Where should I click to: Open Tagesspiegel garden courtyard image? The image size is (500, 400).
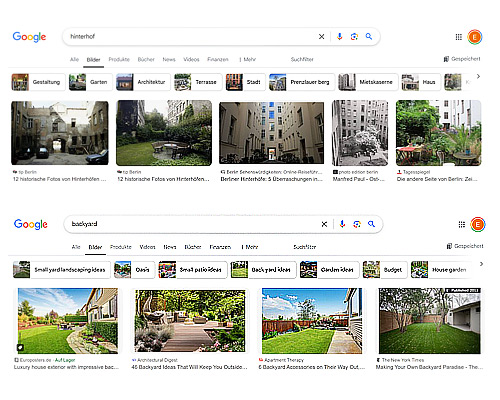click(x=439, y=133)
